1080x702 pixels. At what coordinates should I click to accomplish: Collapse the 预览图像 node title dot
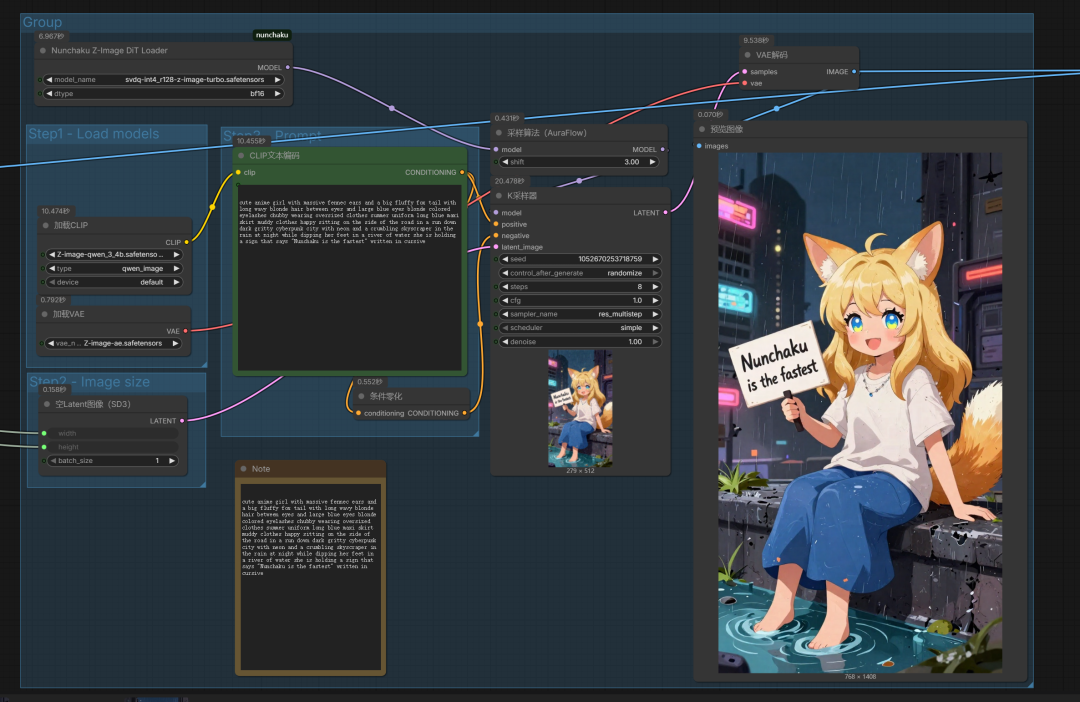coord(703,130)
